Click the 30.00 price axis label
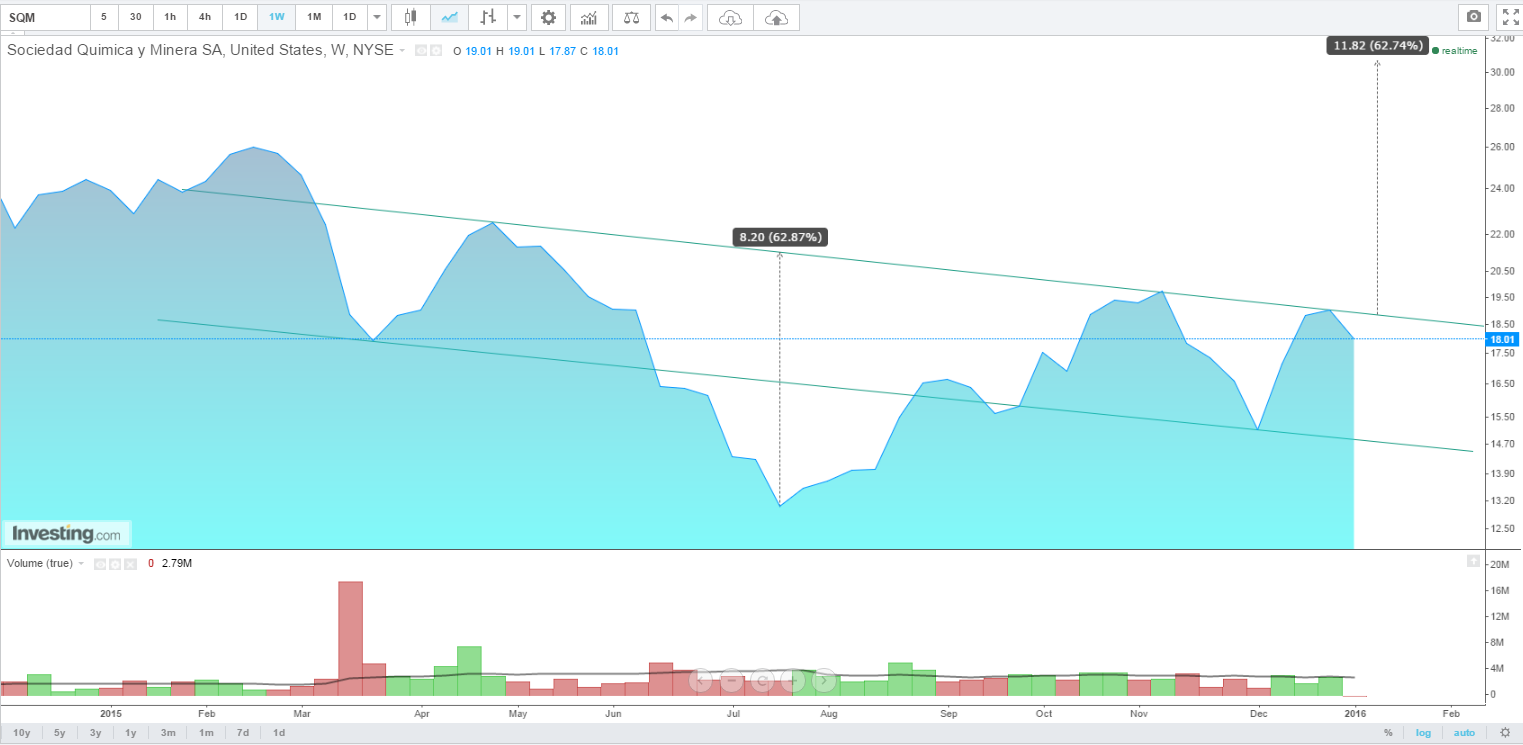This screenshot has width=1523, height=745. click(x=1503, y=72)
